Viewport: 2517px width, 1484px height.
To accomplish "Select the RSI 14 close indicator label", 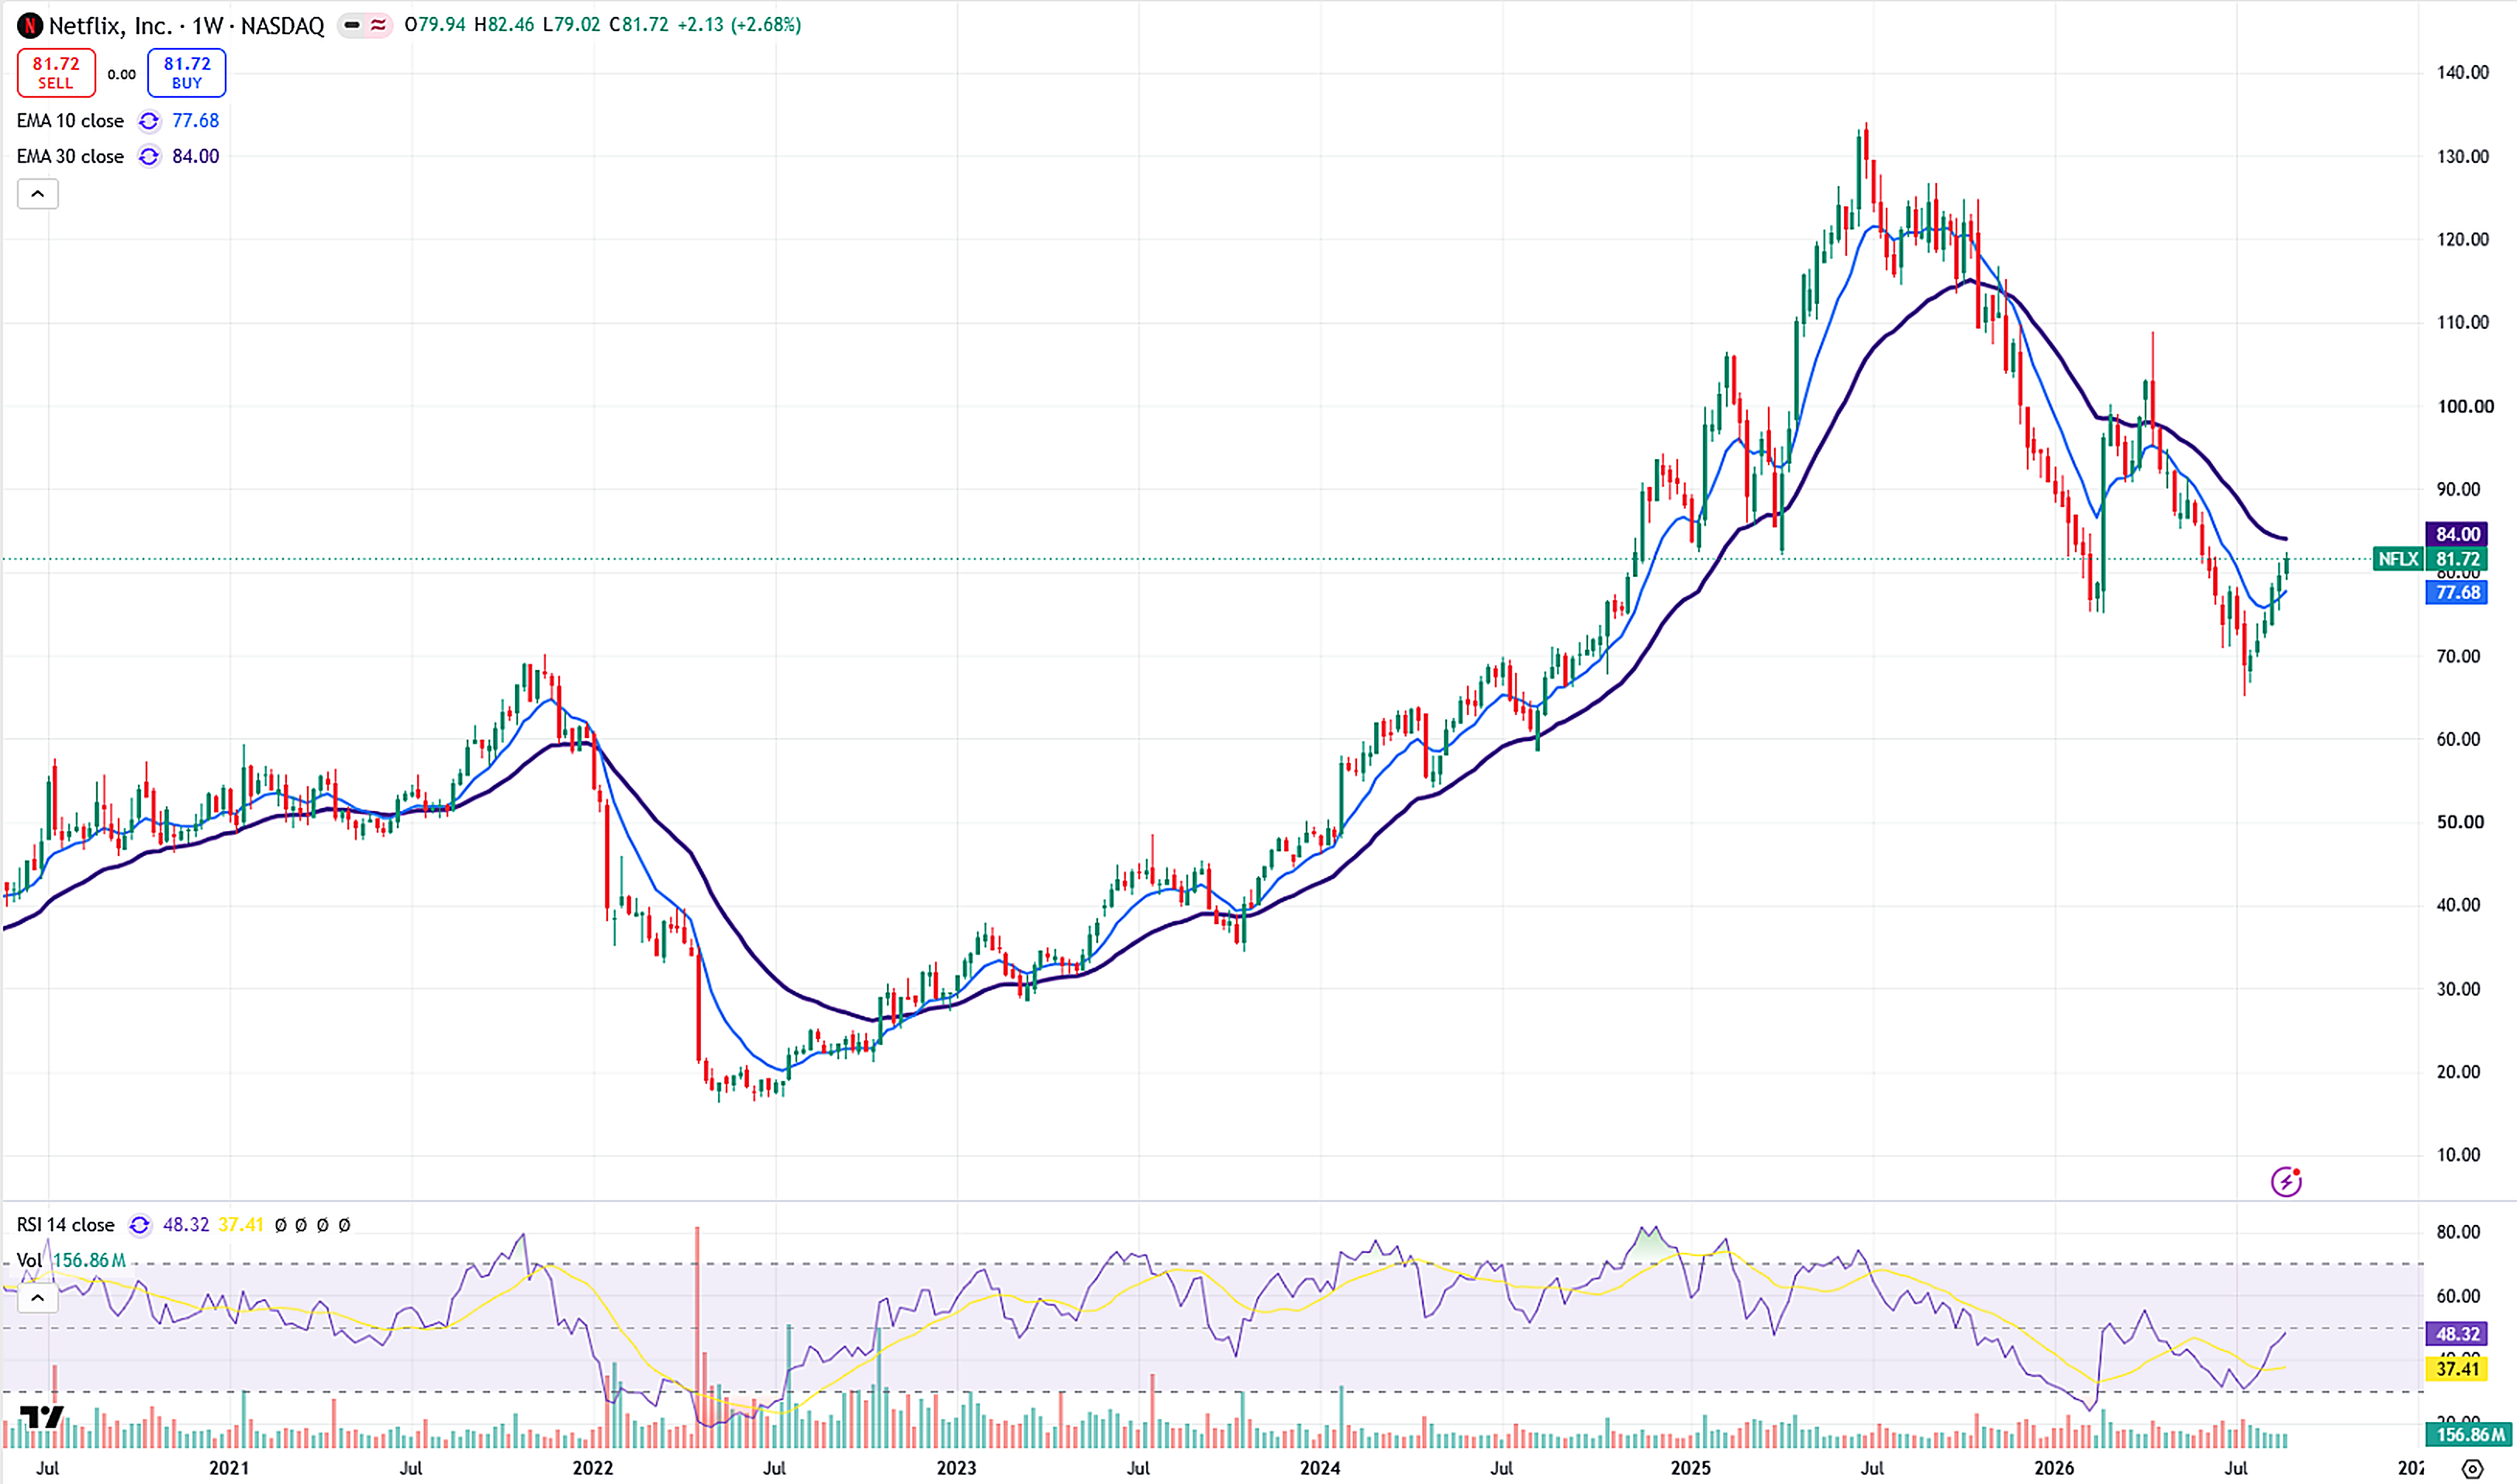I will tap(66, 1225).
